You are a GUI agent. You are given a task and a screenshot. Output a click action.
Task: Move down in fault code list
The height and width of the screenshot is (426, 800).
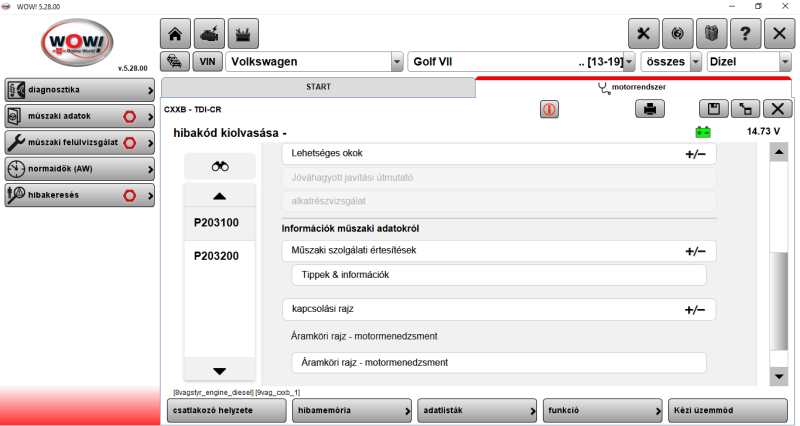[219, 371]
